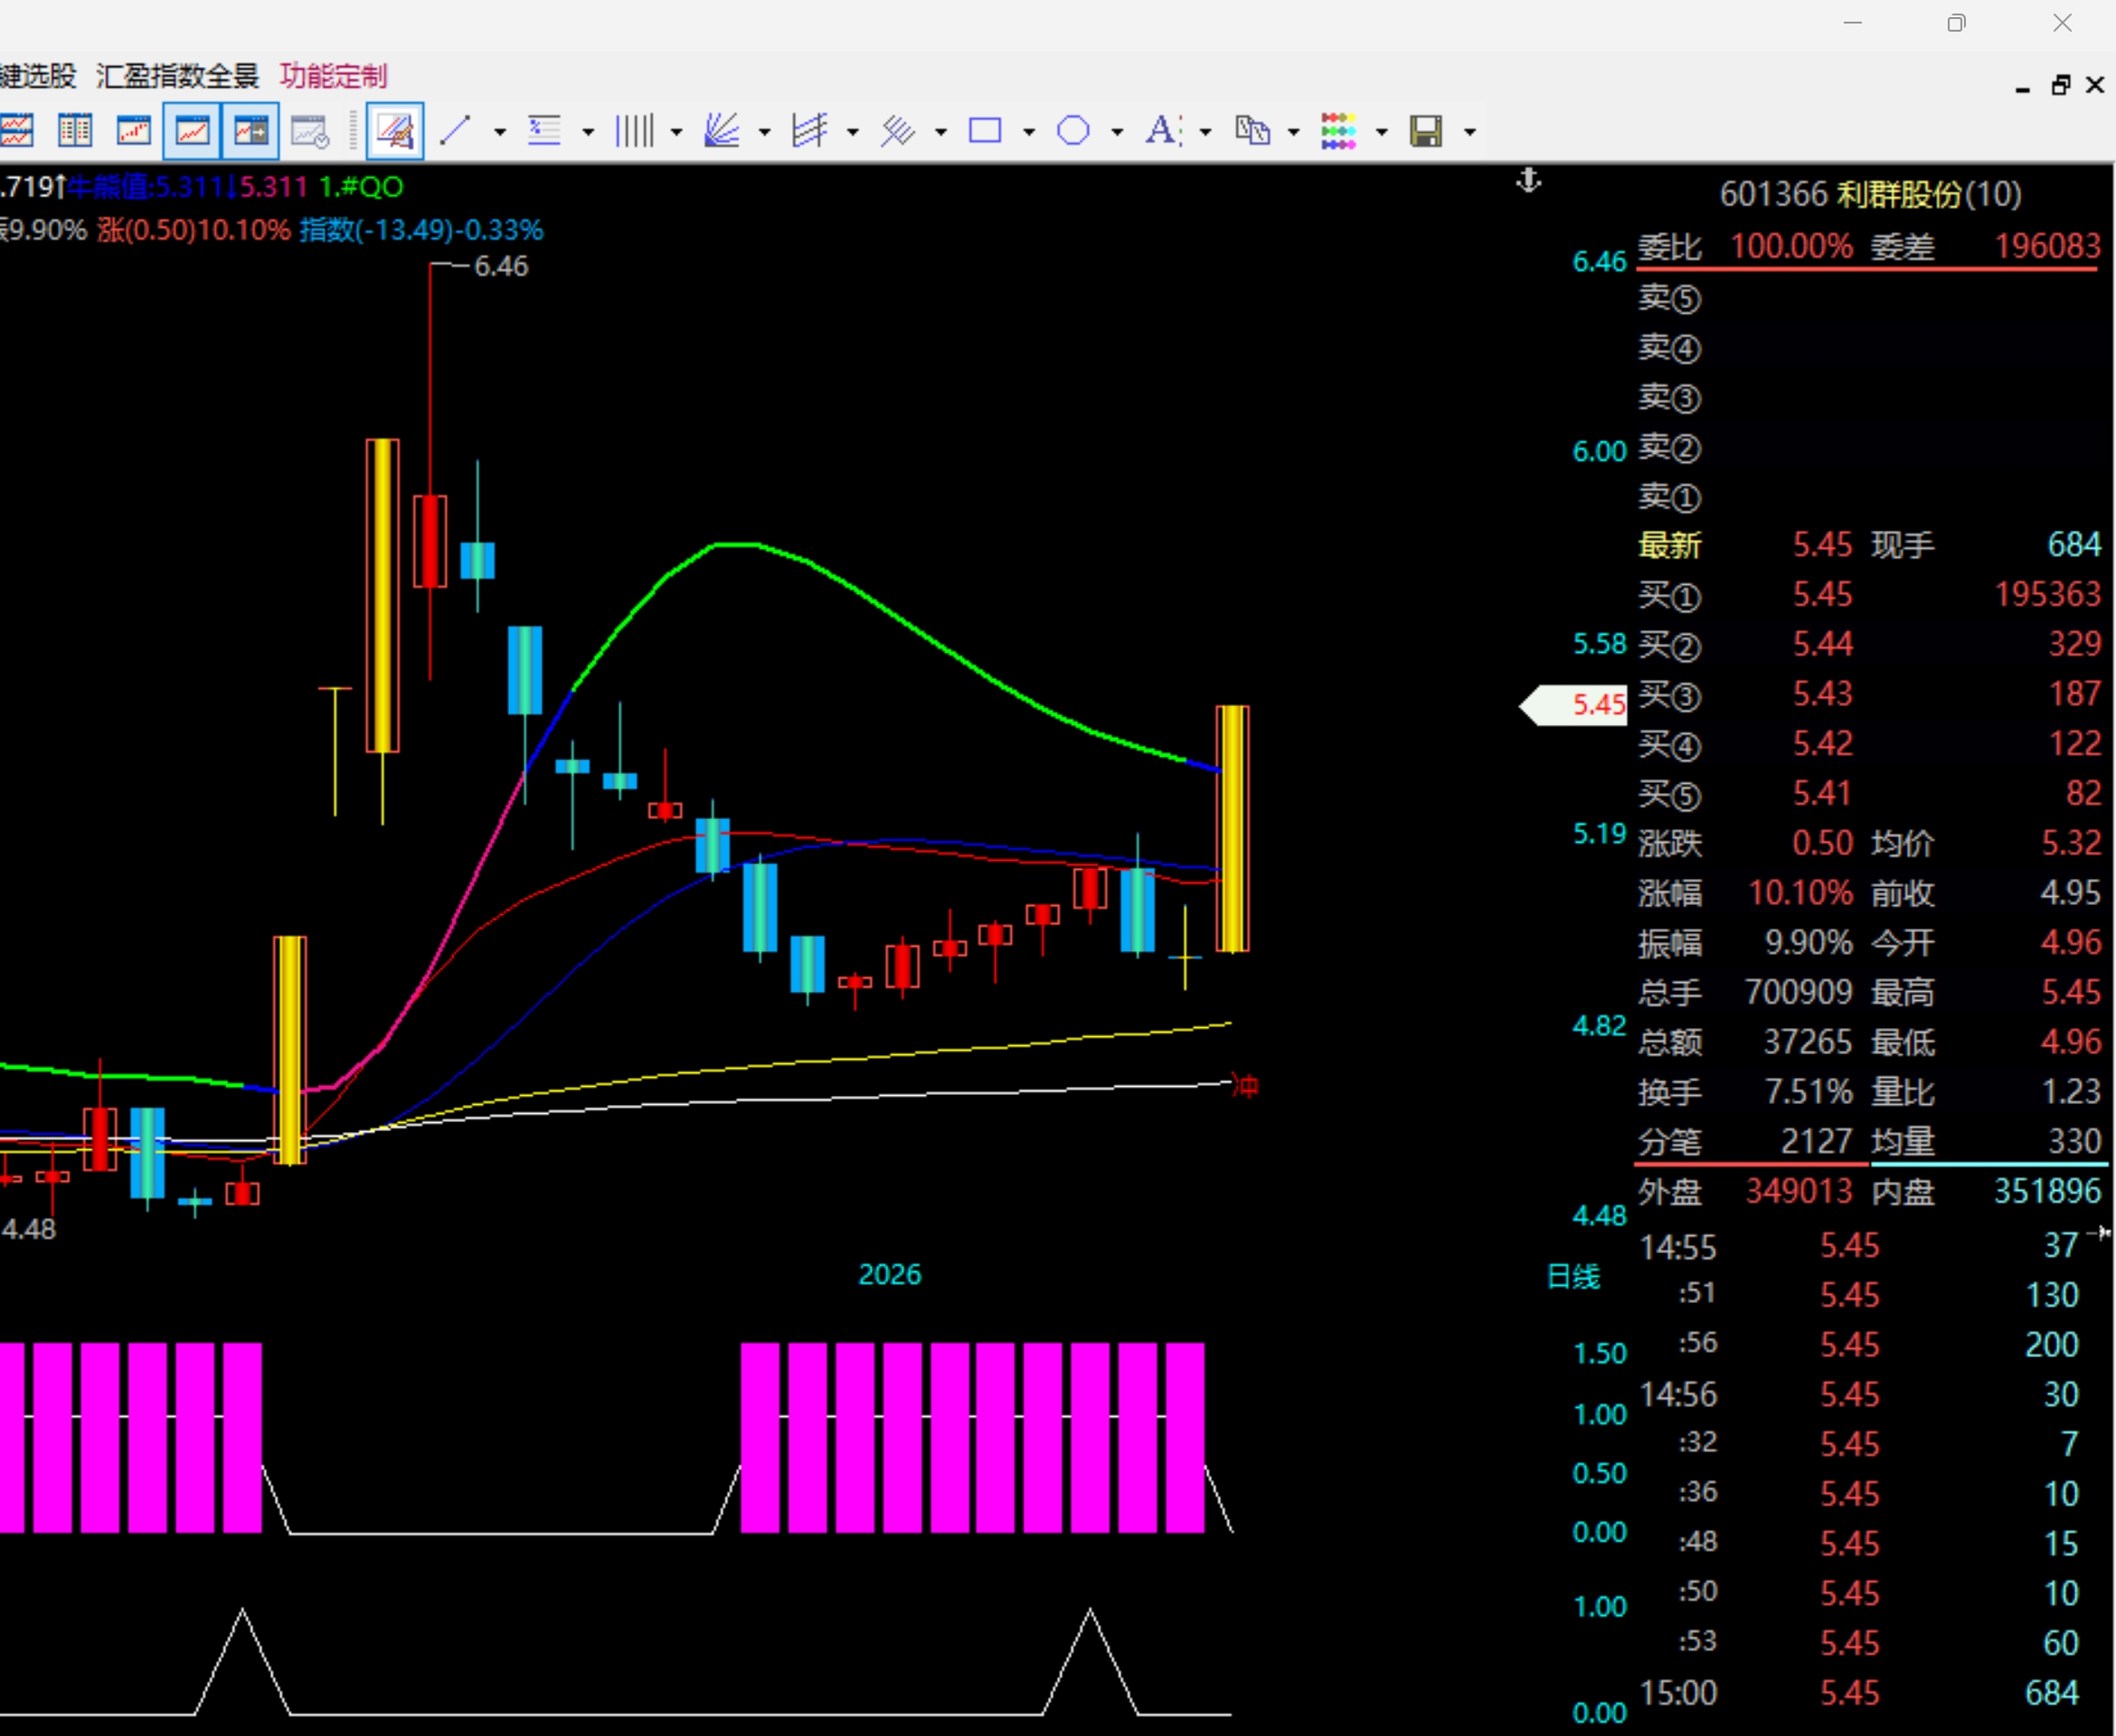Open dropdown arrow next to save icon
Image resolution: width=2116 pixels, height=1736 pixels.
click(1470, 132)
